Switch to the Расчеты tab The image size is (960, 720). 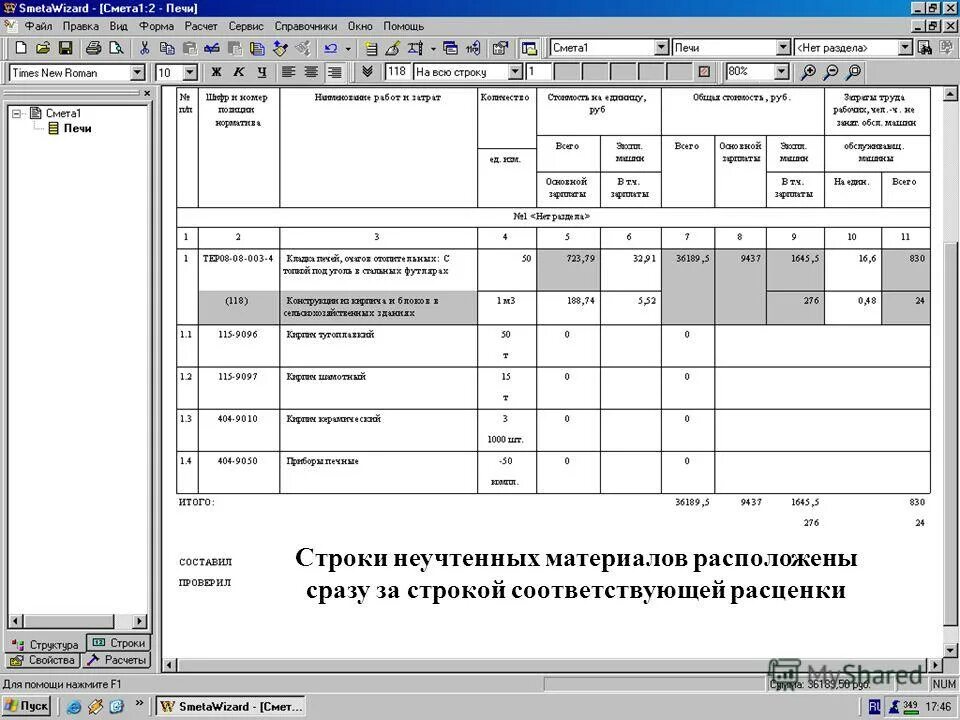(x=116, y=660)
